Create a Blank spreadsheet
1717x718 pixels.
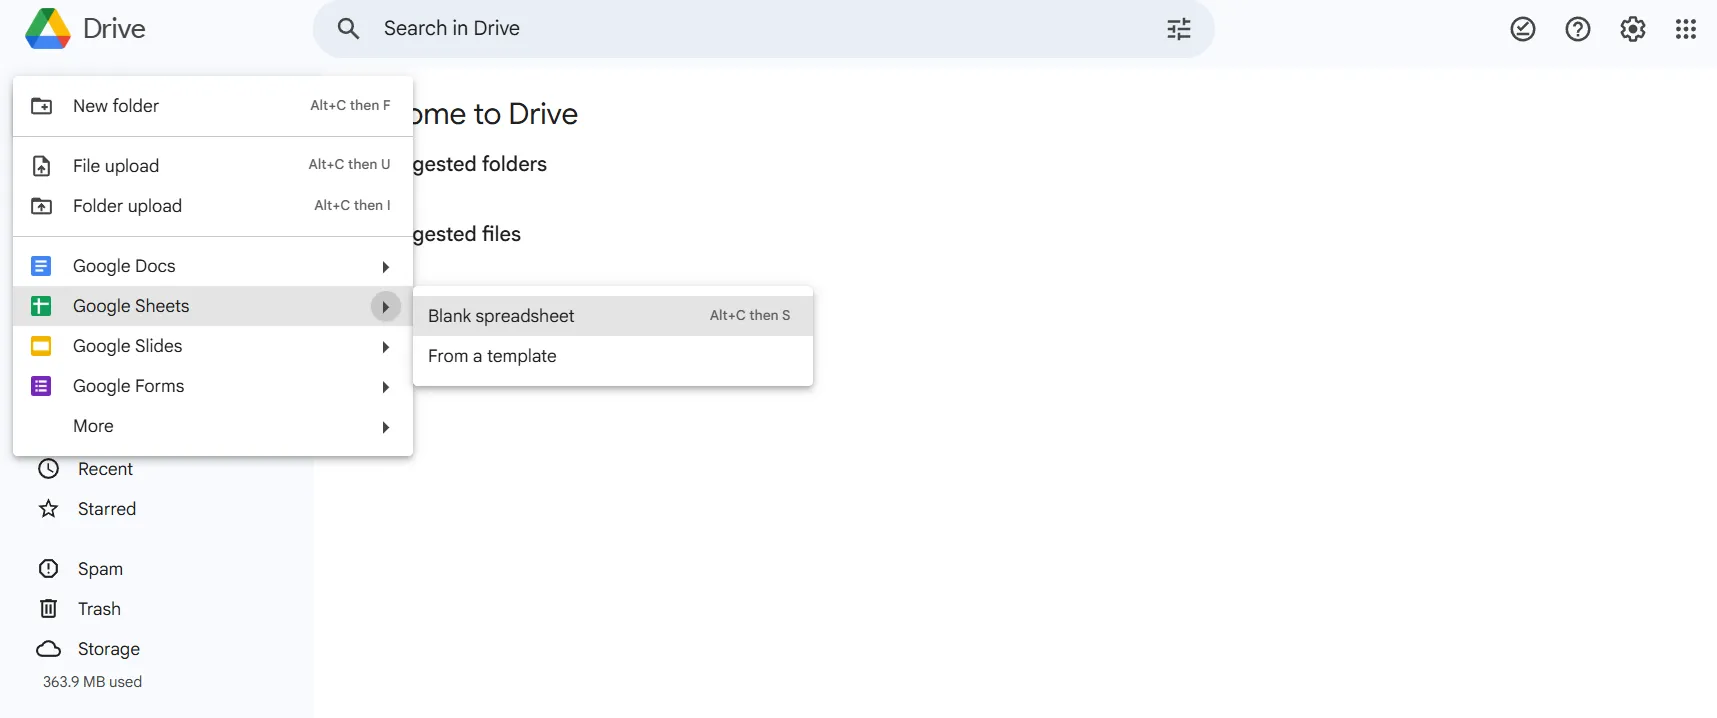tap(613, 316)
